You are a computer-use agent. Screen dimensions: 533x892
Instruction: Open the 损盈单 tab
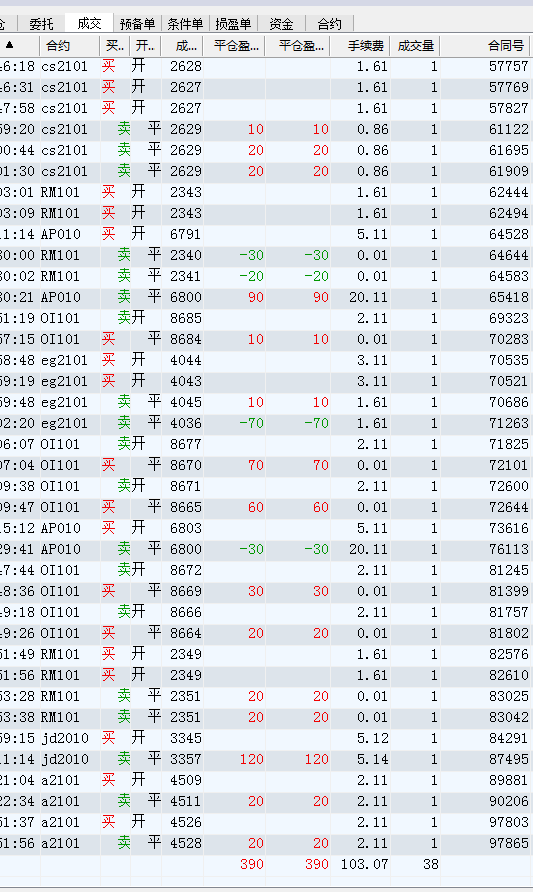pos(233,24)
